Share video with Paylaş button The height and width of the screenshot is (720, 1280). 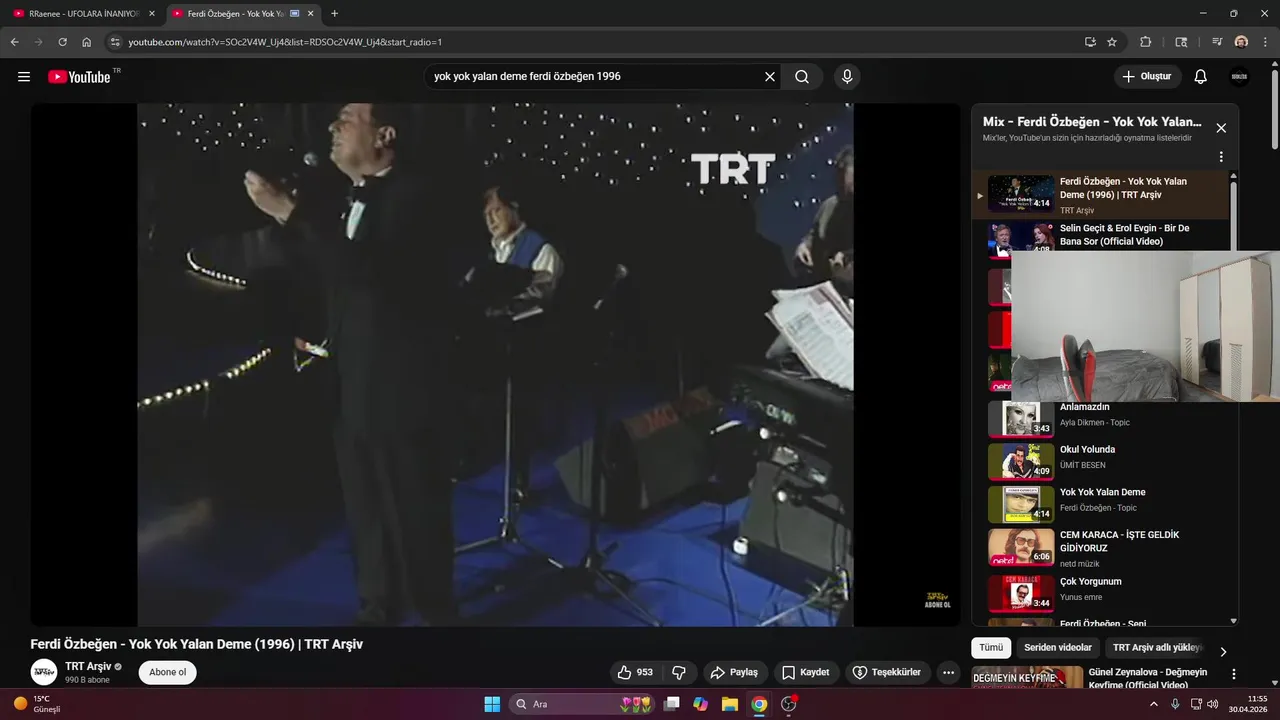(736, 672)
